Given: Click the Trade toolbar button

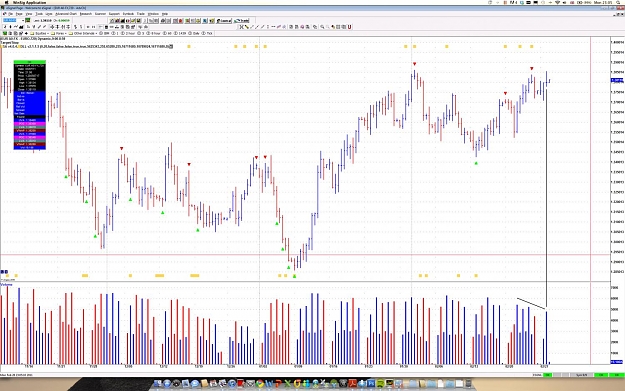Looking at the screenshot, I should tap(242, 20).
